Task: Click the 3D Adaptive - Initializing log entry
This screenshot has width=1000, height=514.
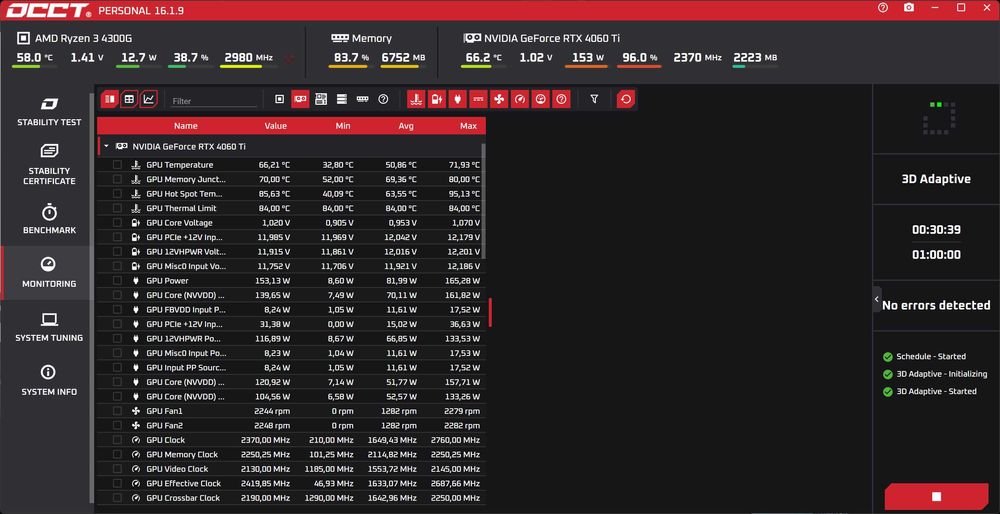Action: 941,374
